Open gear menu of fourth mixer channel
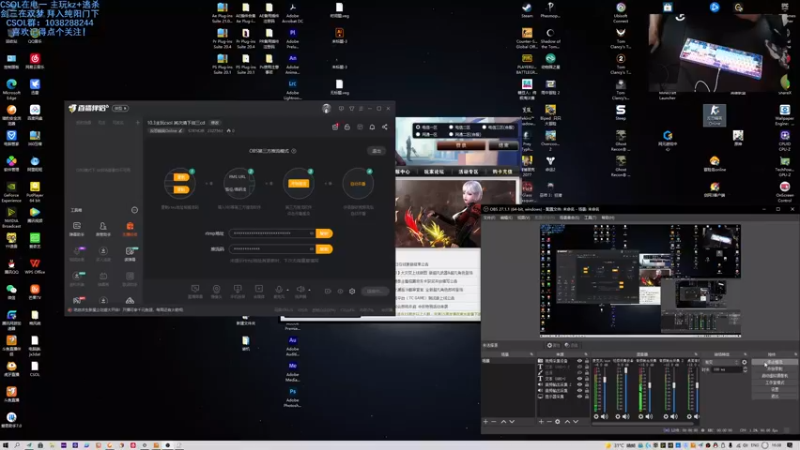 coord(665,416)
